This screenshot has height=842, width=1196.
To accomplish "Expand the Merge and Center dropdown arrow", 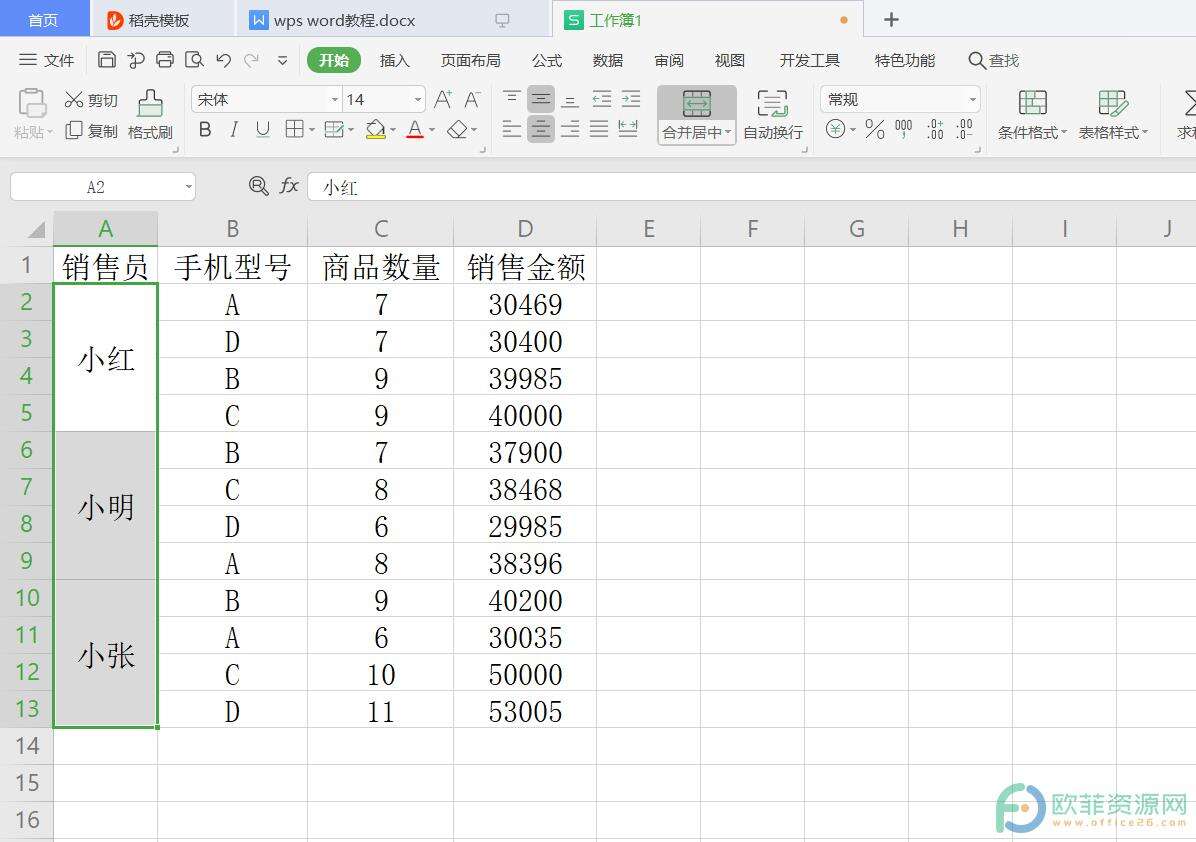I will 728,132.
